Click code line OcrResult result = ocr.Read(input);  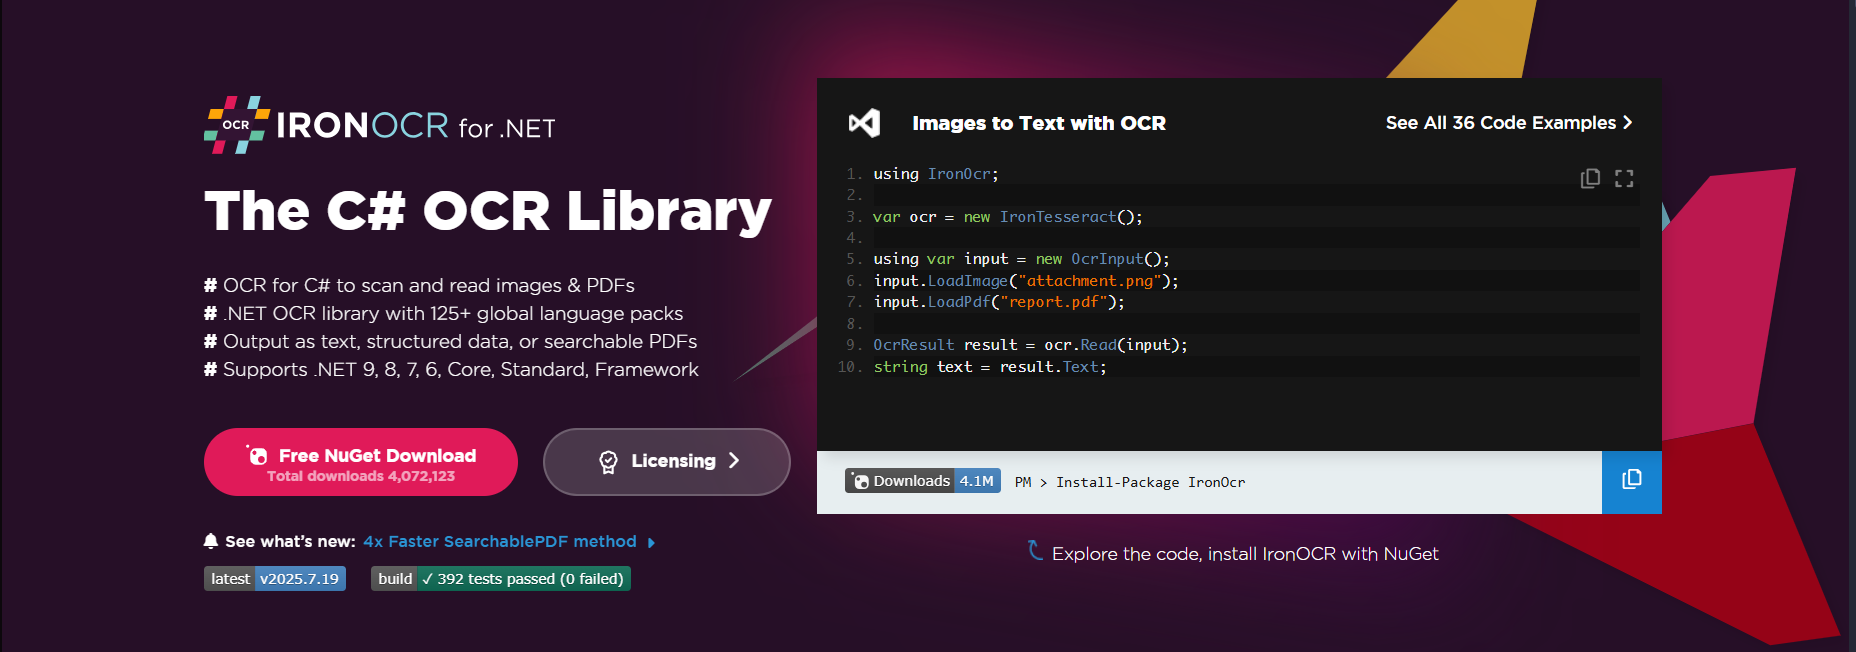click(x=1030, y=345)
